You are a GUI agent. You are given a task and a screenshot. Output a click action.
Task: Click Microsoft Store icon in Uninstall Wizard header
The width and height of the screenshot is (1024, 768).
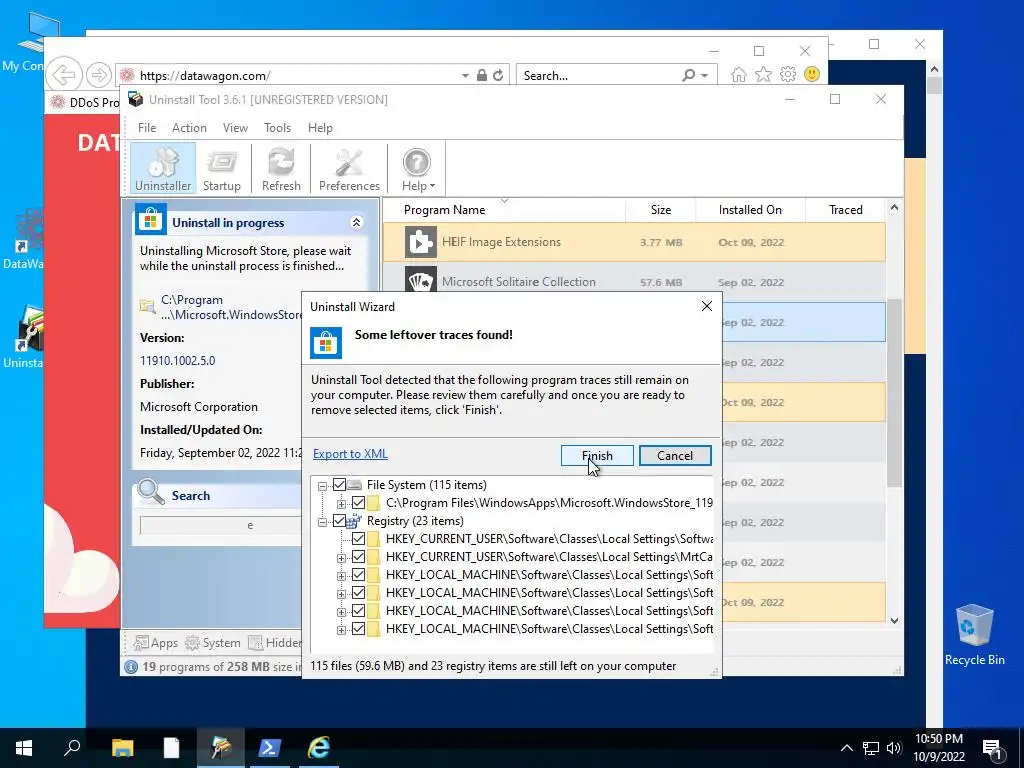(325, 342)
